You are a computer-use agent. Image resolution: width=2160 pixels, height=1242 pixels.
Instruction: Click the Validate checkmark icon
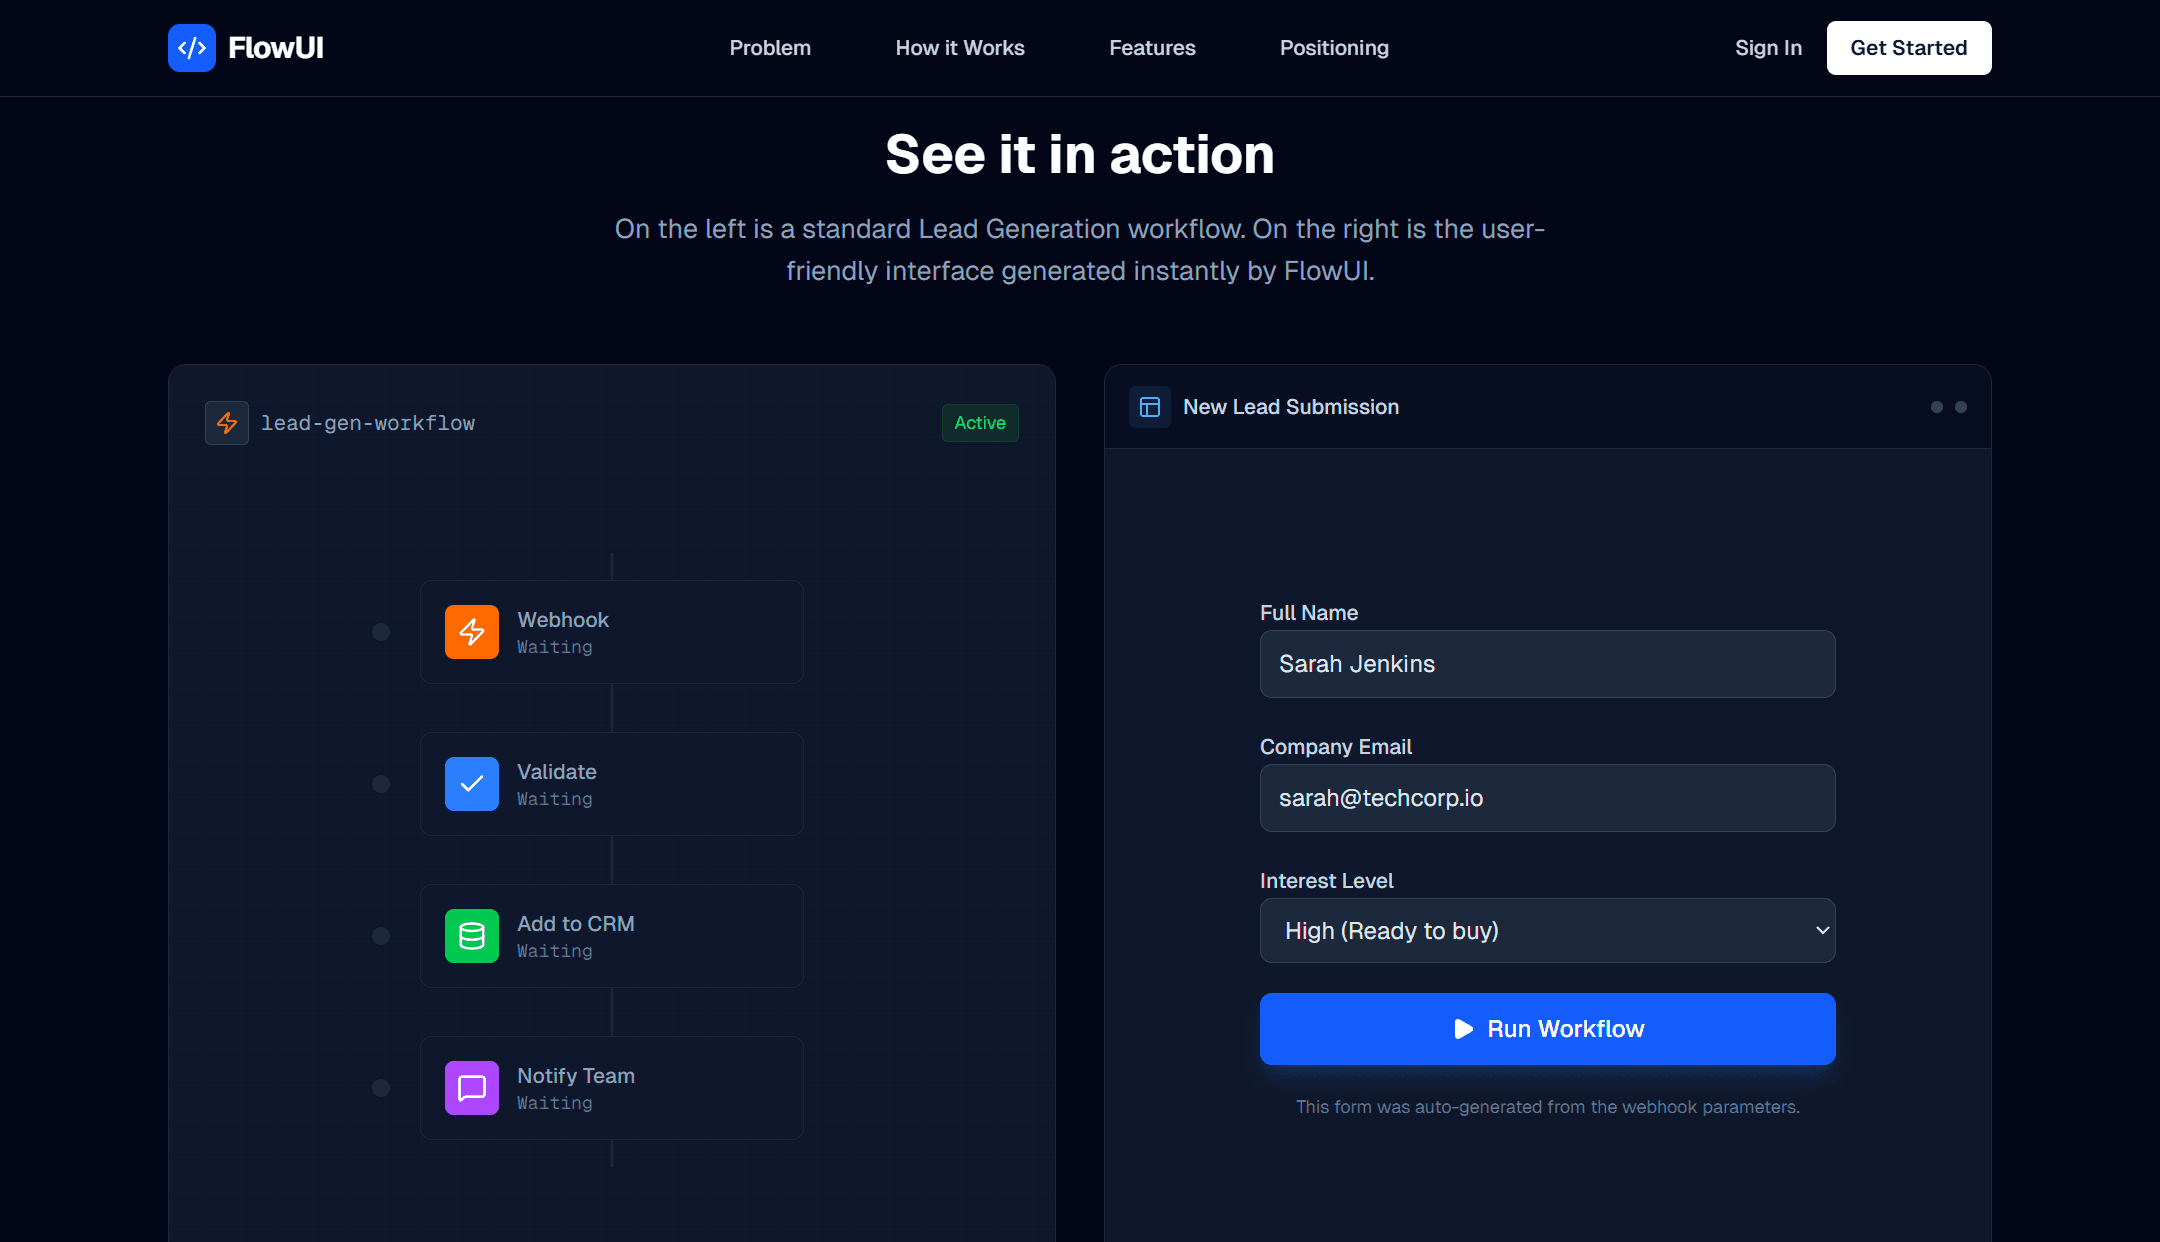471,784
